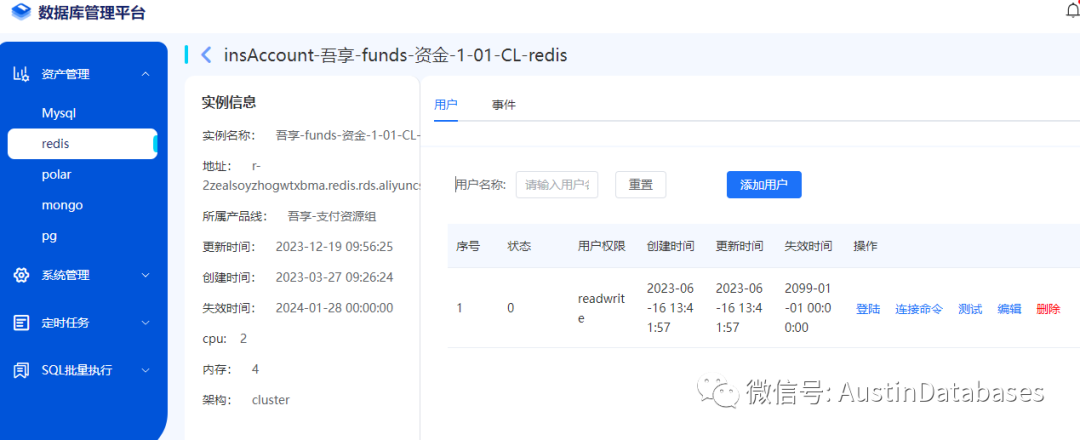Image resolution: width=1080 pixels, height=440 pixels.
Task: Click the 创建时间 column header
Action: [x=670, y=246]
